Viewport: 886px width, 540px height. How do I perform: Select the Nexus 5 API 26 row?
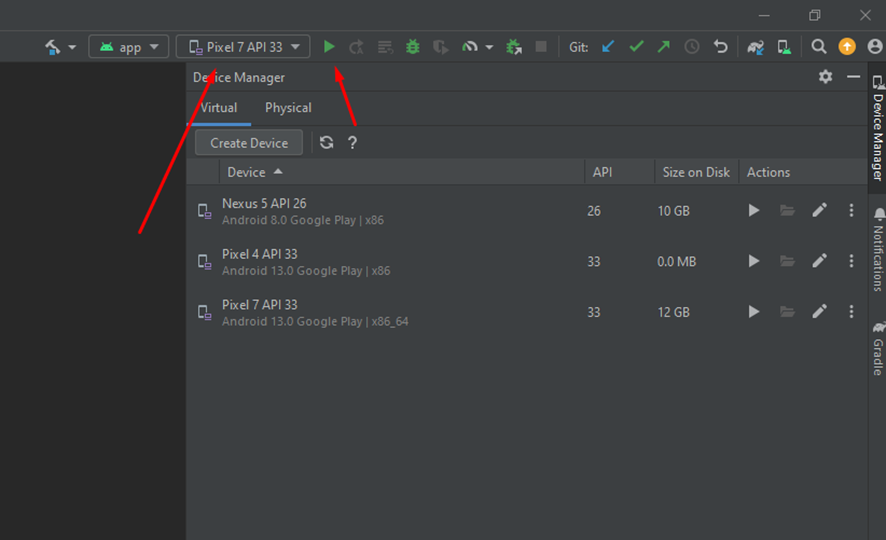coord(527,211)
